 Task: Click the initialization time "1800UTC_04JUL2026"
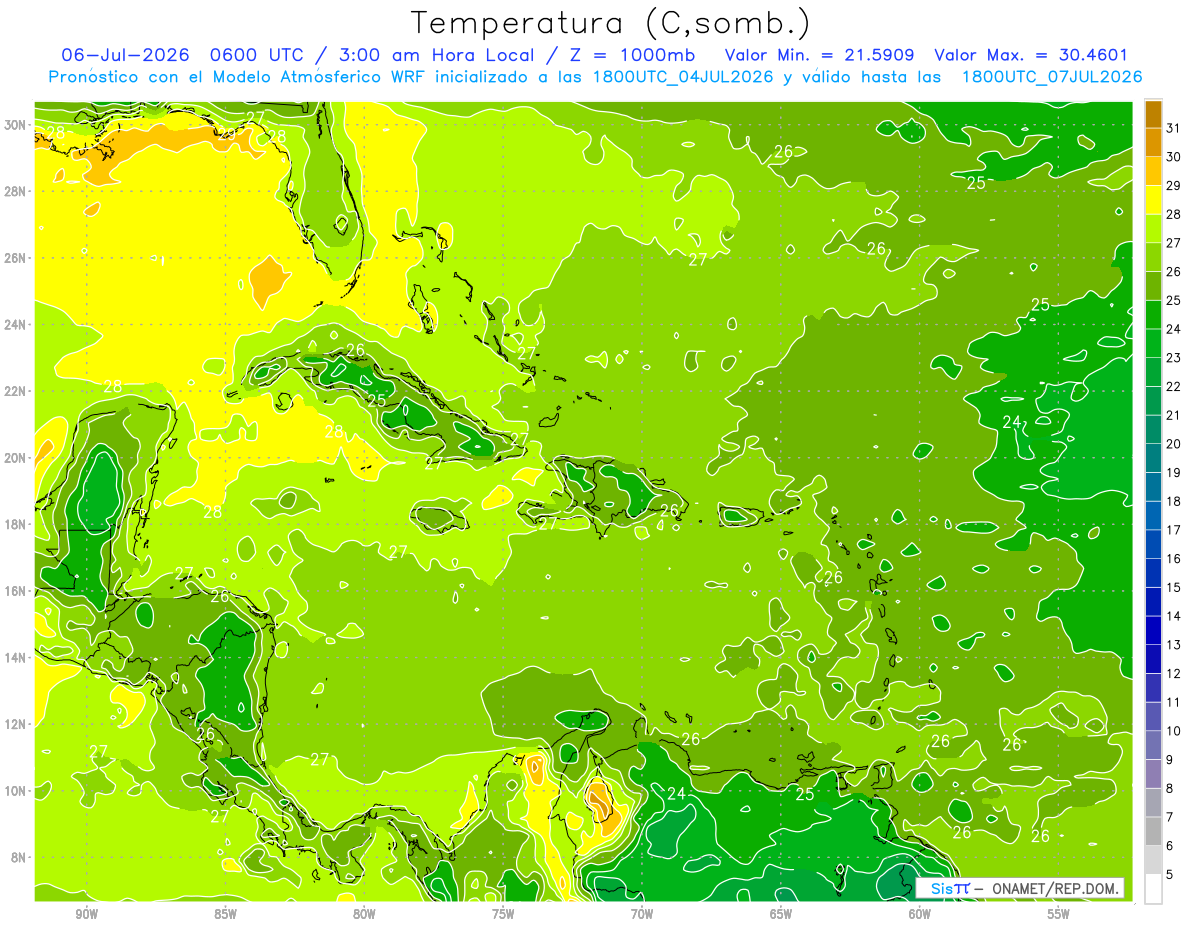tap(682, 77)
